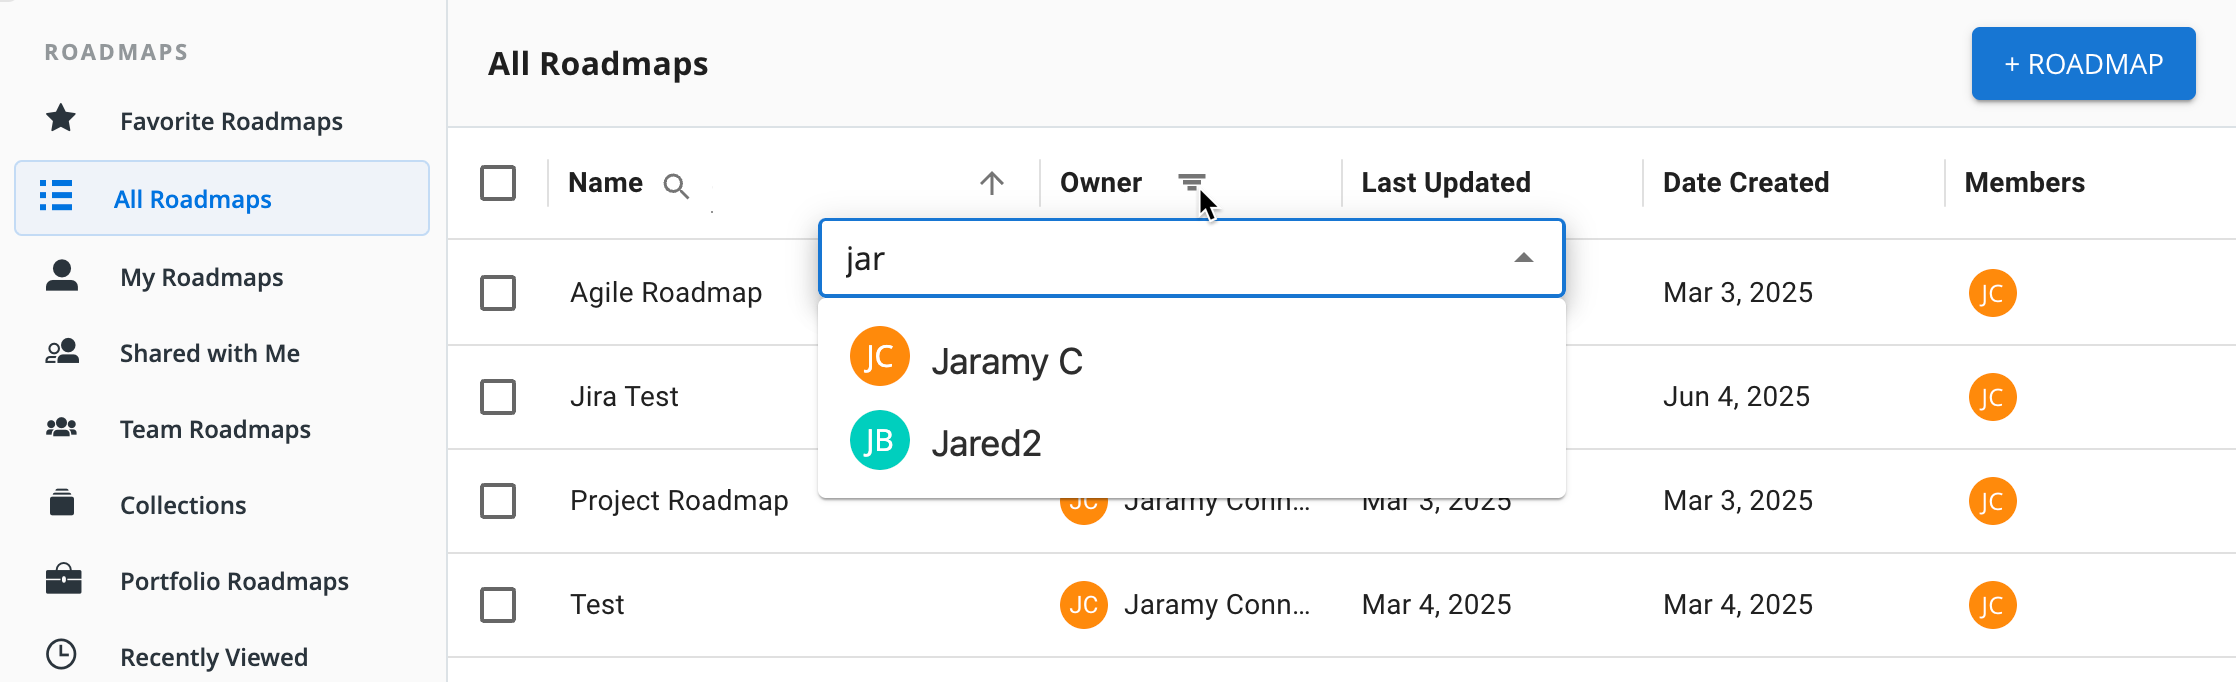2236x682 pixels.
Task: Click the search icon beside Name
Action: point(676,186)
